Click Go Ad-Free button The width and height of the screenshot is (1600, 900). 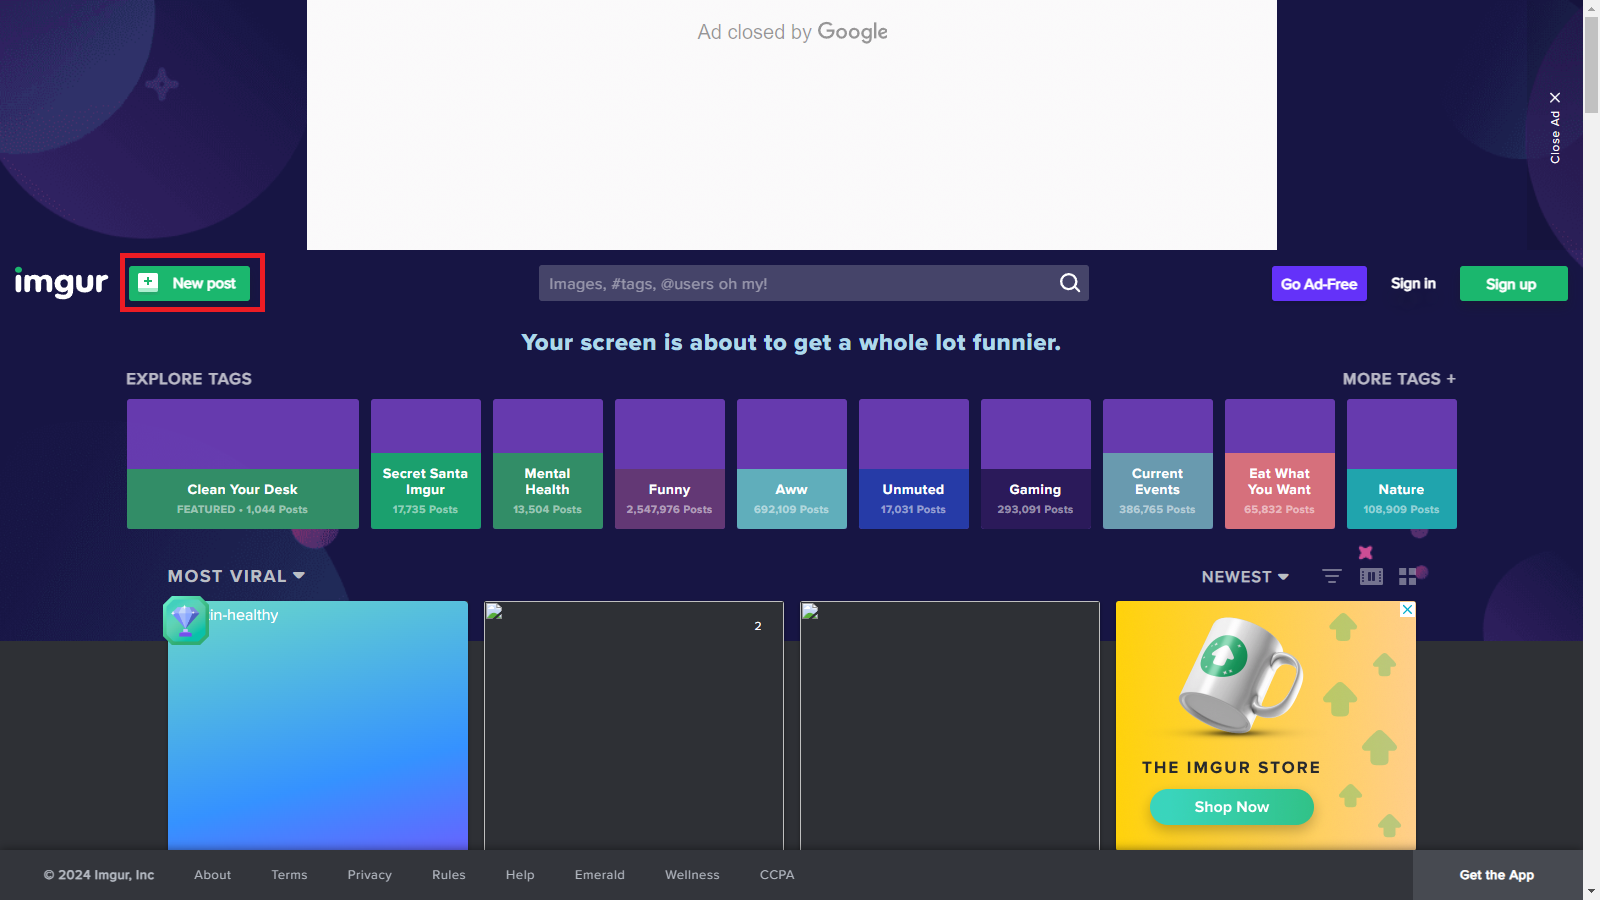click(x=1319, y=284)
